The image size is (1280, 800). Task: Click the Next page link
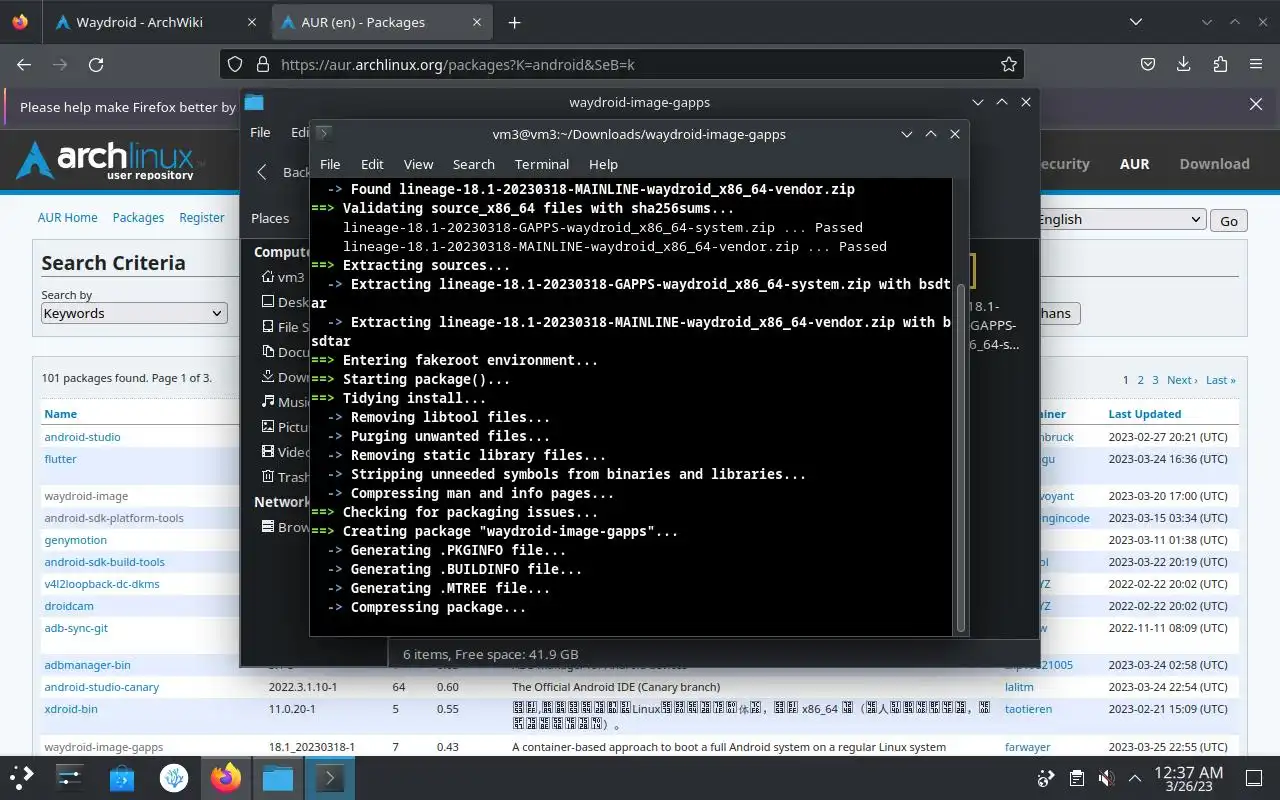[x=1181, y=380]
